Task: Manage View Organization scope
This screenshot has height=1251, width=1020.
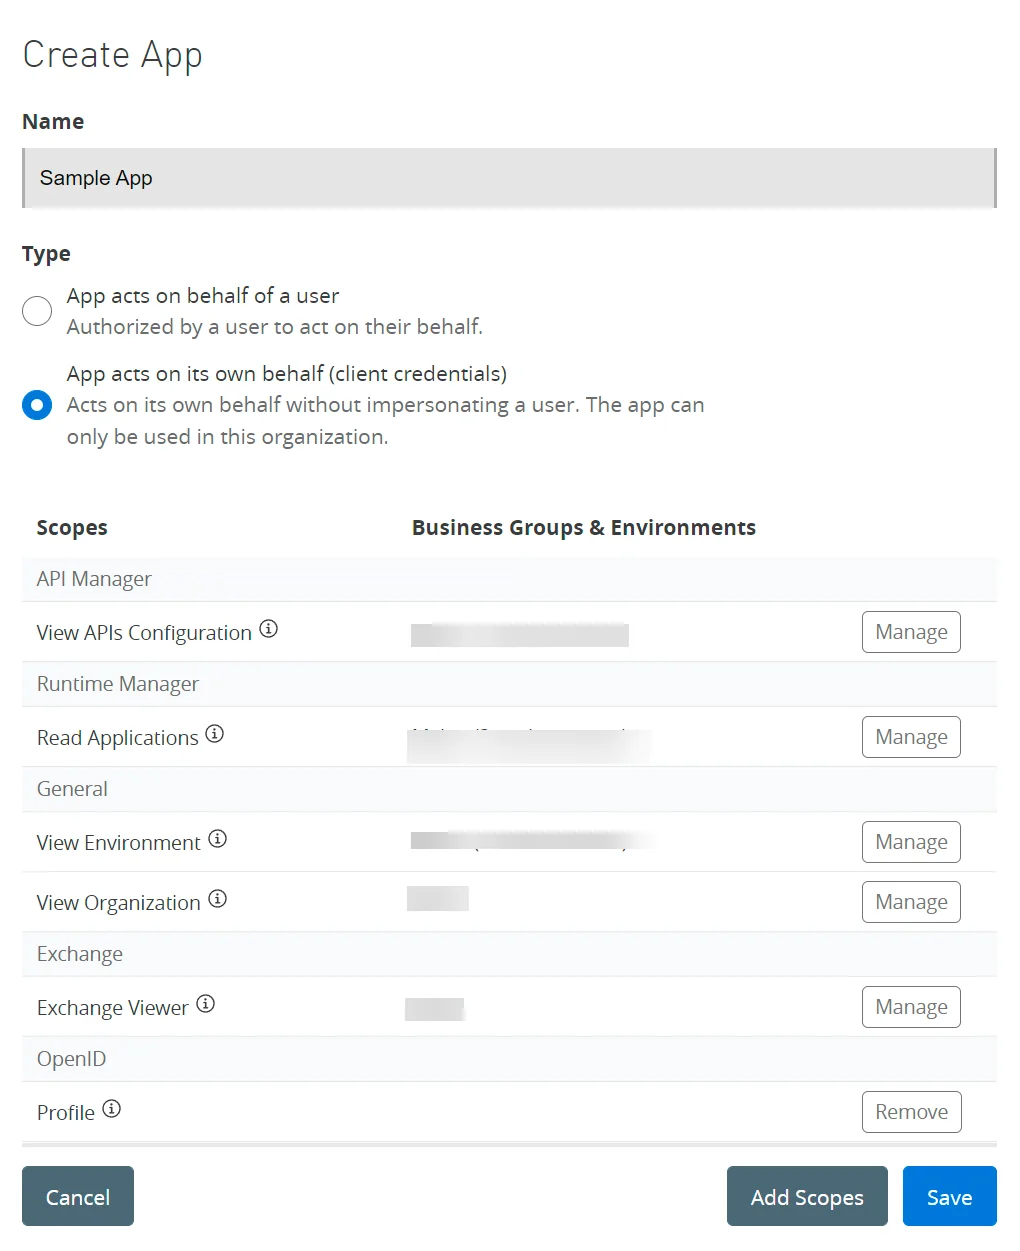Action: tap(911, 902)
